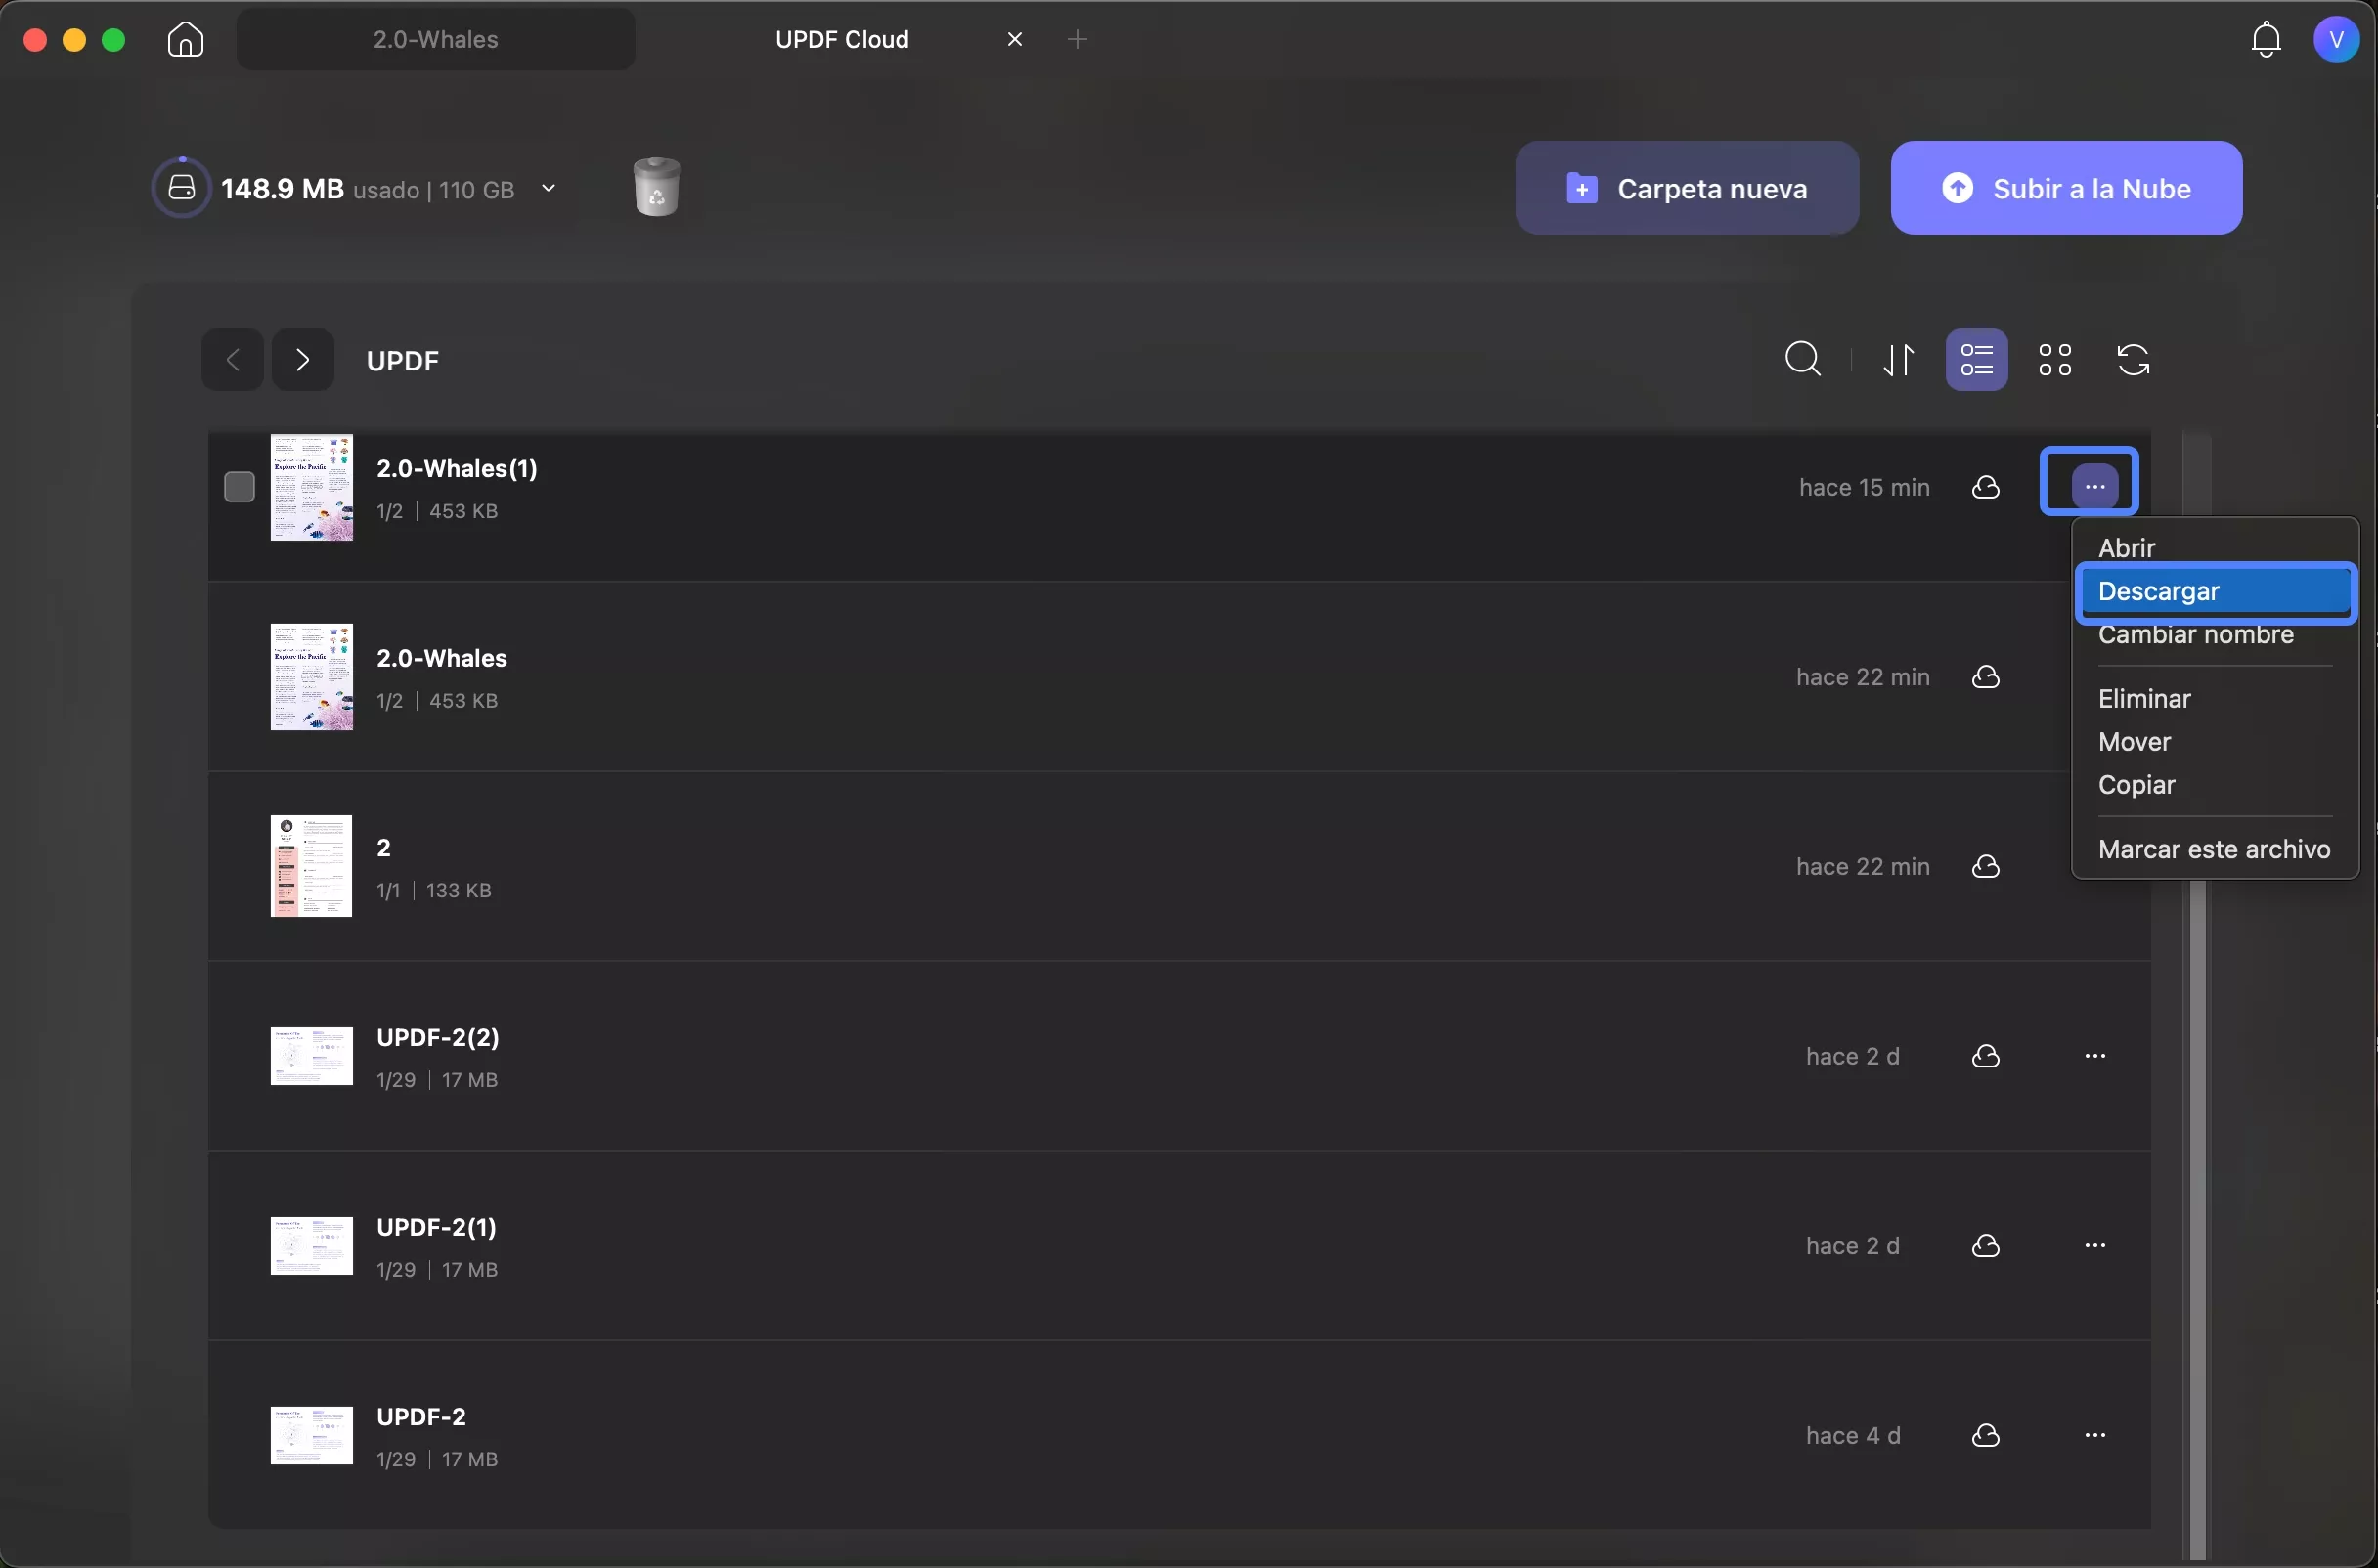Image resolution: width=2378 pixels, height=1568 pixels.
Task: Open the notifications bell
Action: coord(2265,40)
